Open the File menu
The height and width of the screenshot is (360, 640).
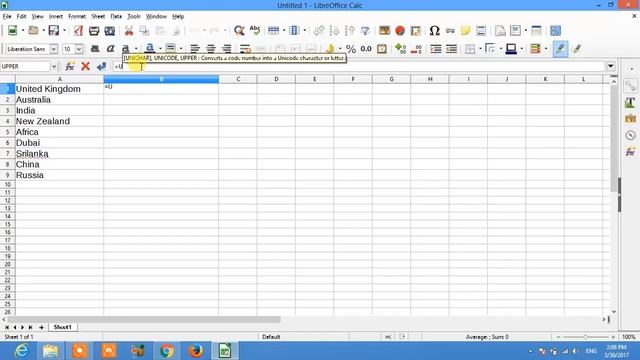click(7, 16)
